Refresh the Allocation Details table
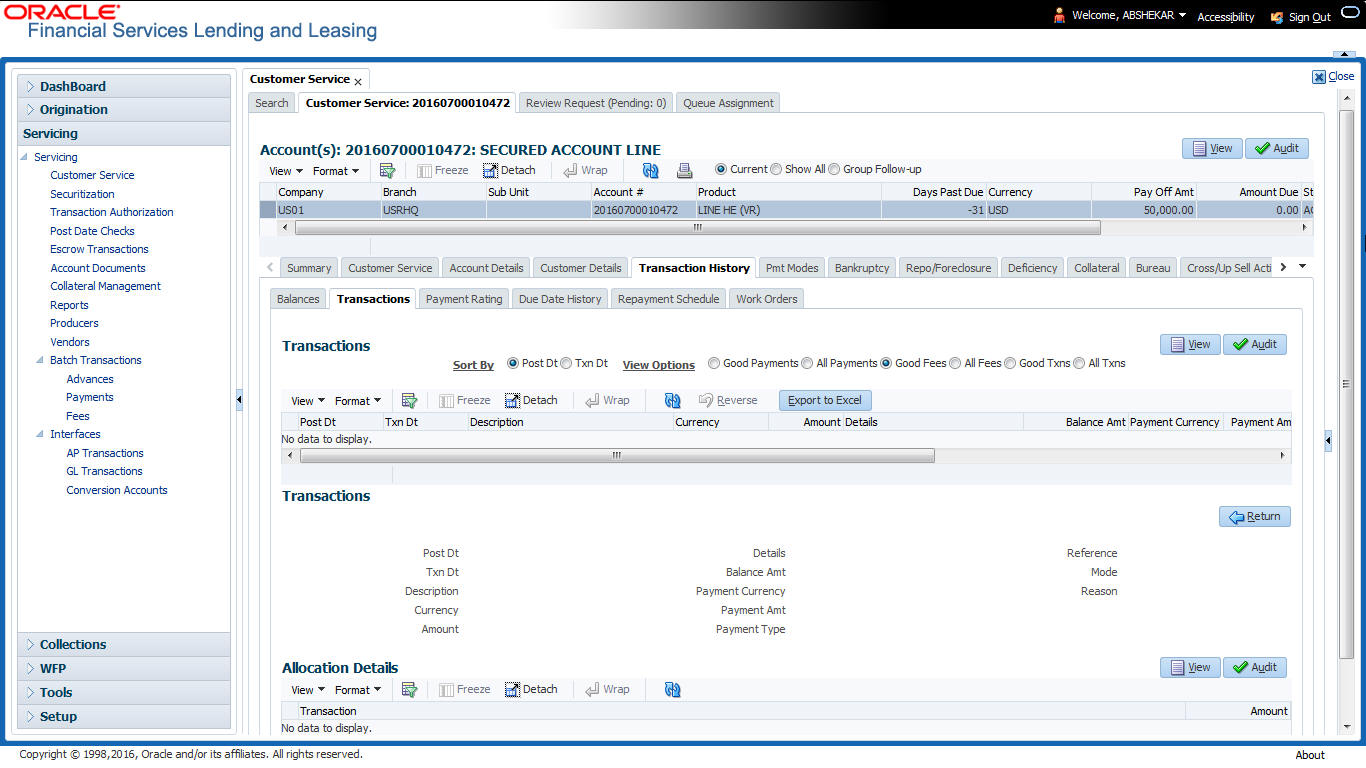 tap(672, 689)
